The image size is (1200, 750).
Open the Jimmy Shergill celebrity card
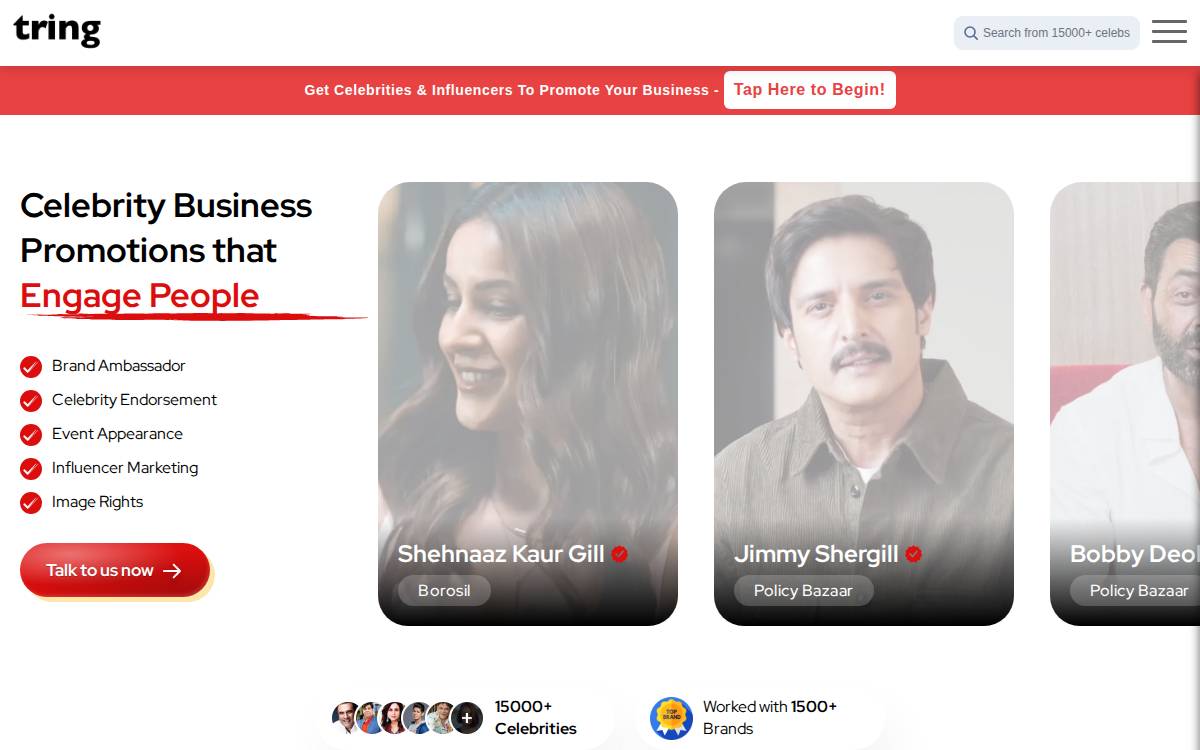864,404
